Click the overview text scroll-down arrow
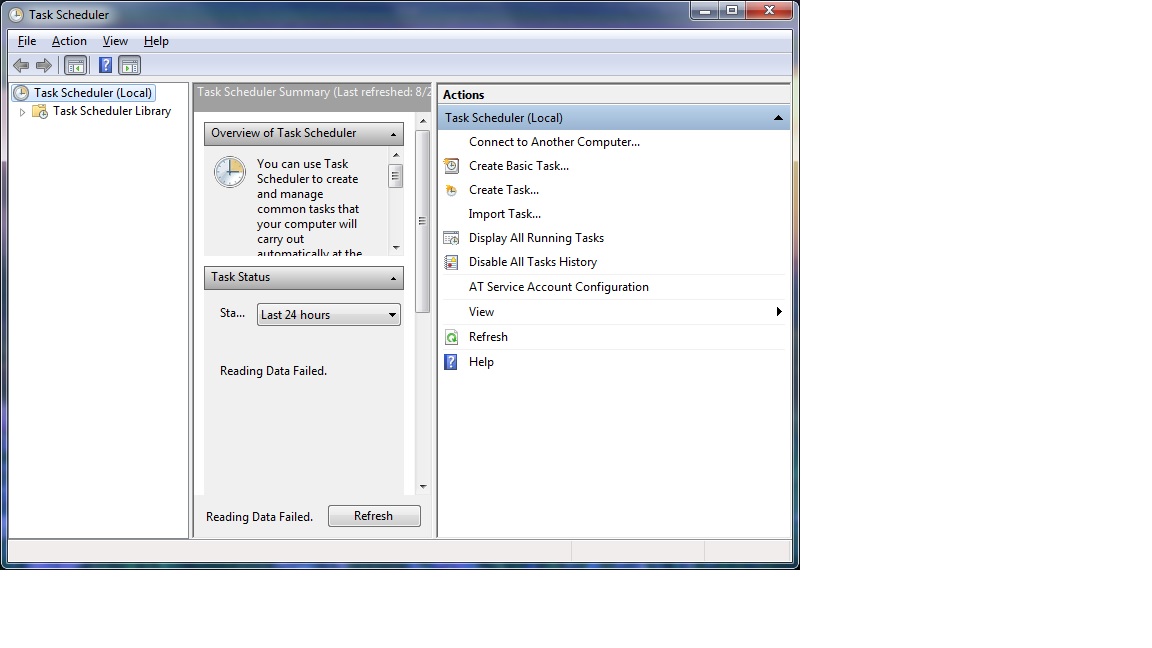The image size is (1152, 648). 396,248
